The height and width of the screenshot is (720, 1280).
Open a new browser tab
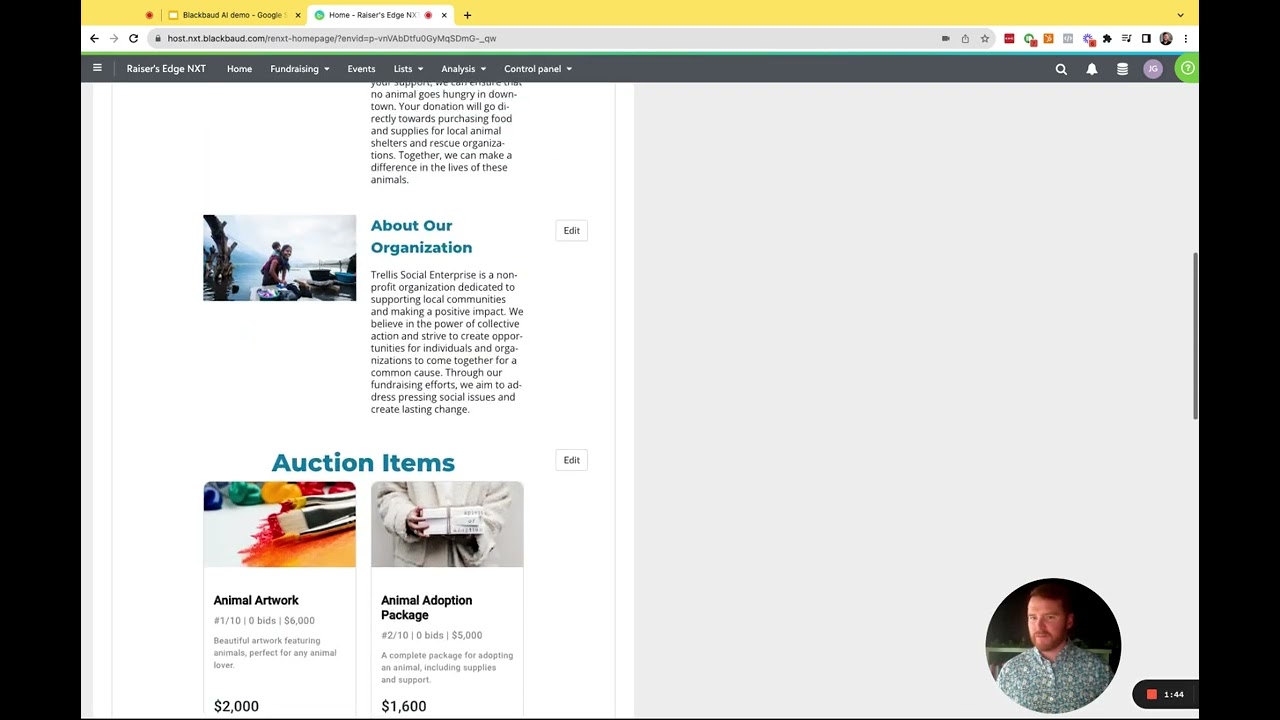[x=467, y=15]
